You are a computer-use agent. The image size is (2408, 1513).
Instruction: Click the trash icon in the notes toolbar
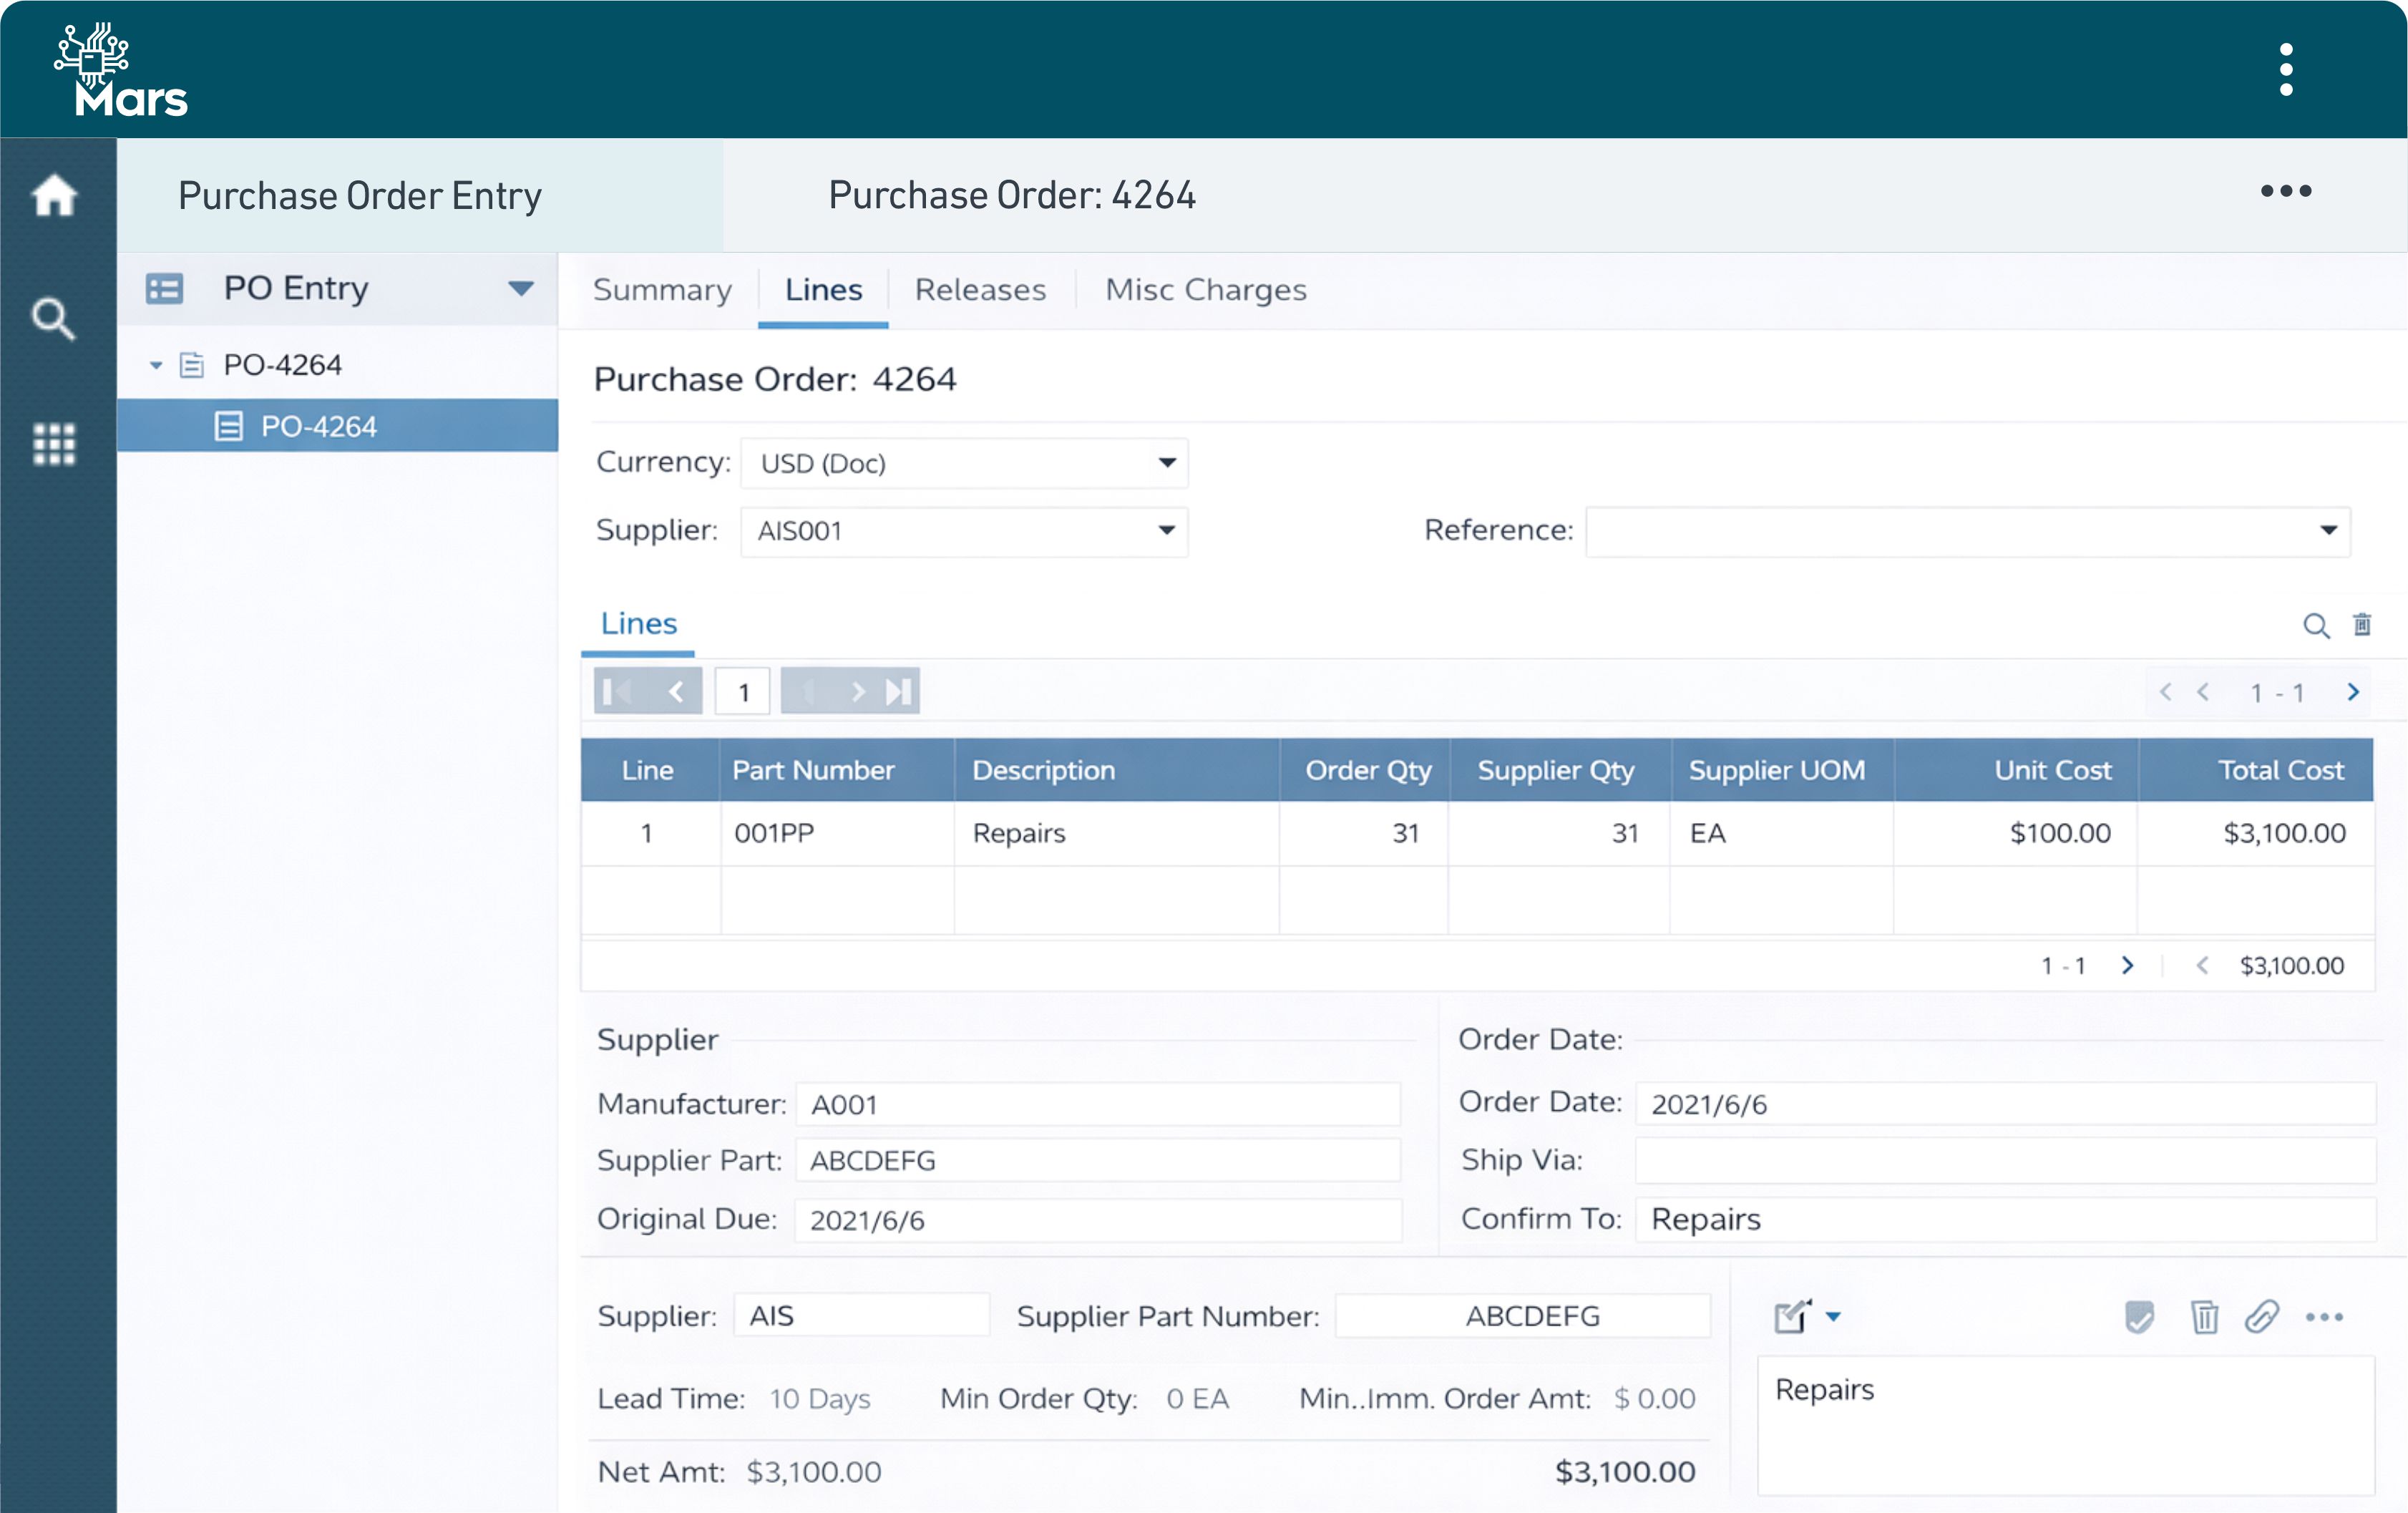click(2204, 1317)
